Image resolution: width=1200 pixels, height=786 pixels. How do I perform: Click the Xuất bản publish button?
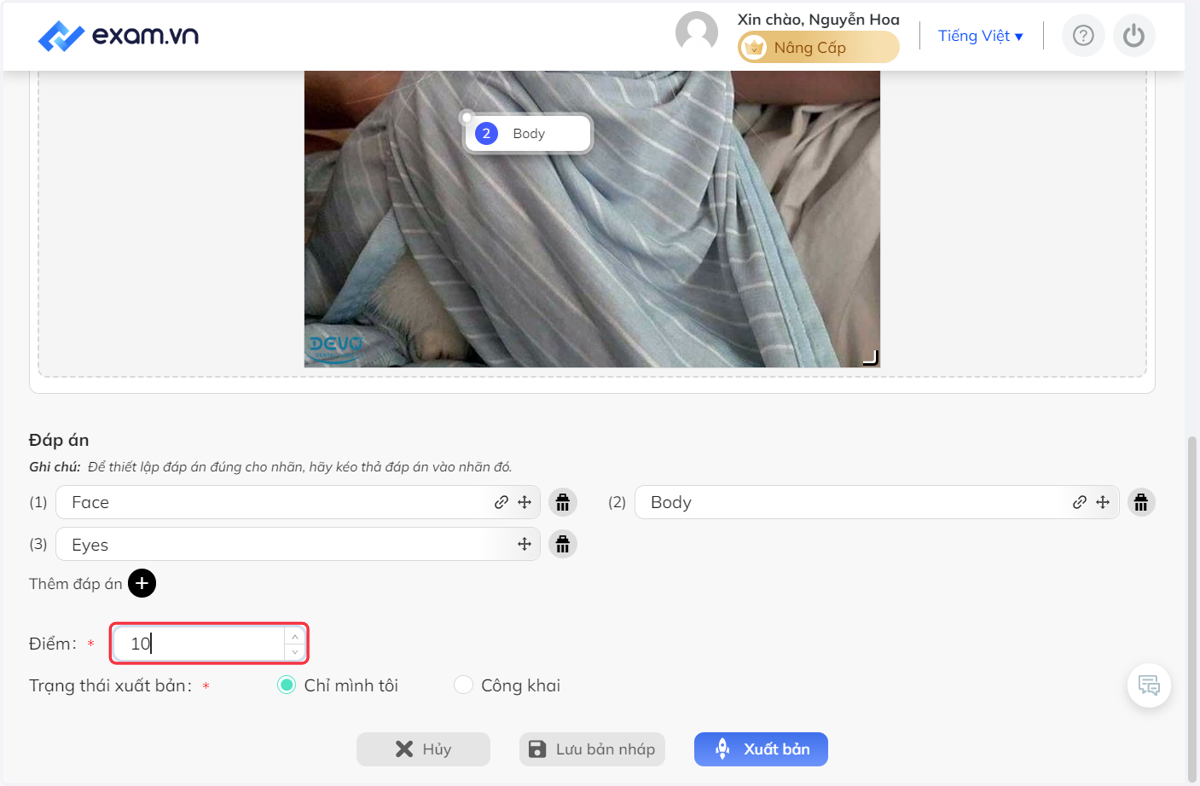click(x=761, y=749)
